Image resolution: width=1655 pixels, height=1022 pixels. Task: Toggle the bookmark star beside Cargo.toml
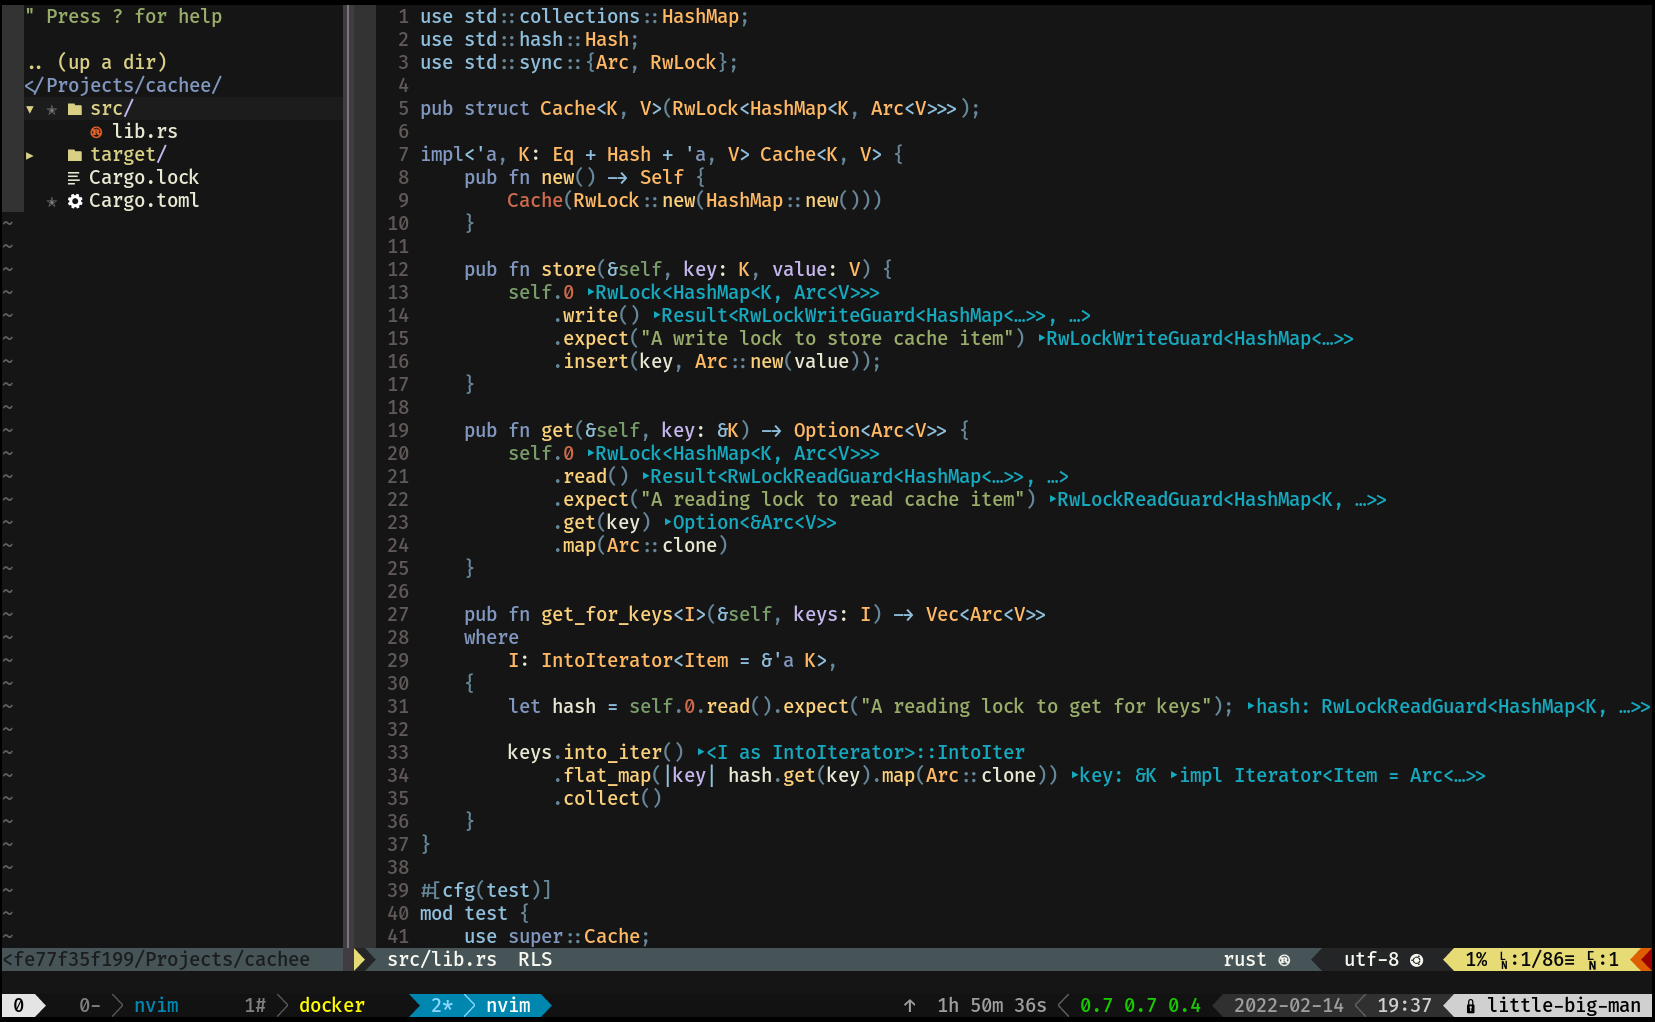[x=51, y=200]
